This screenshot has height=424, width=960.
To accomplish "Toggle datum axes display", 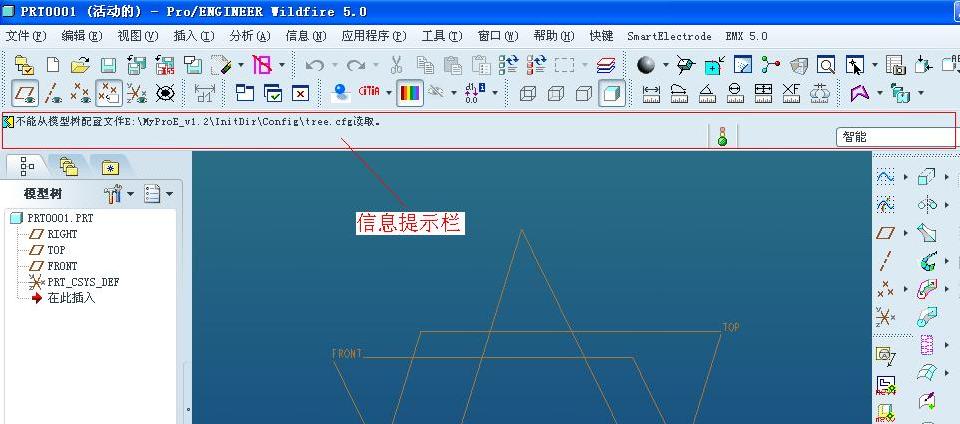I will click(x=53, y=93).
